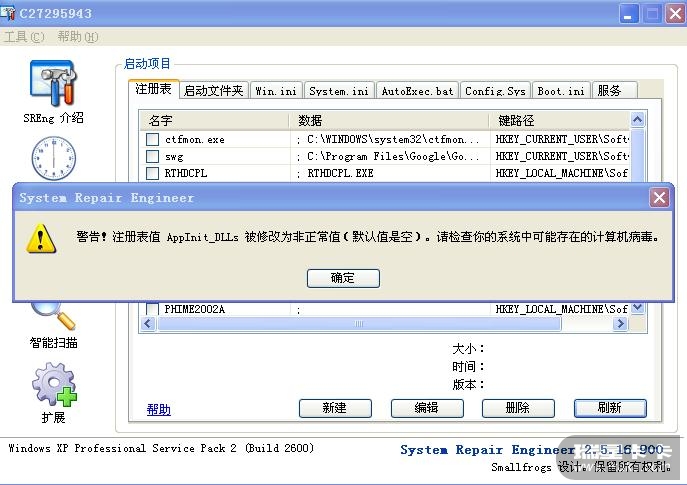Open the Config.Sys tab

coord(495,91)
